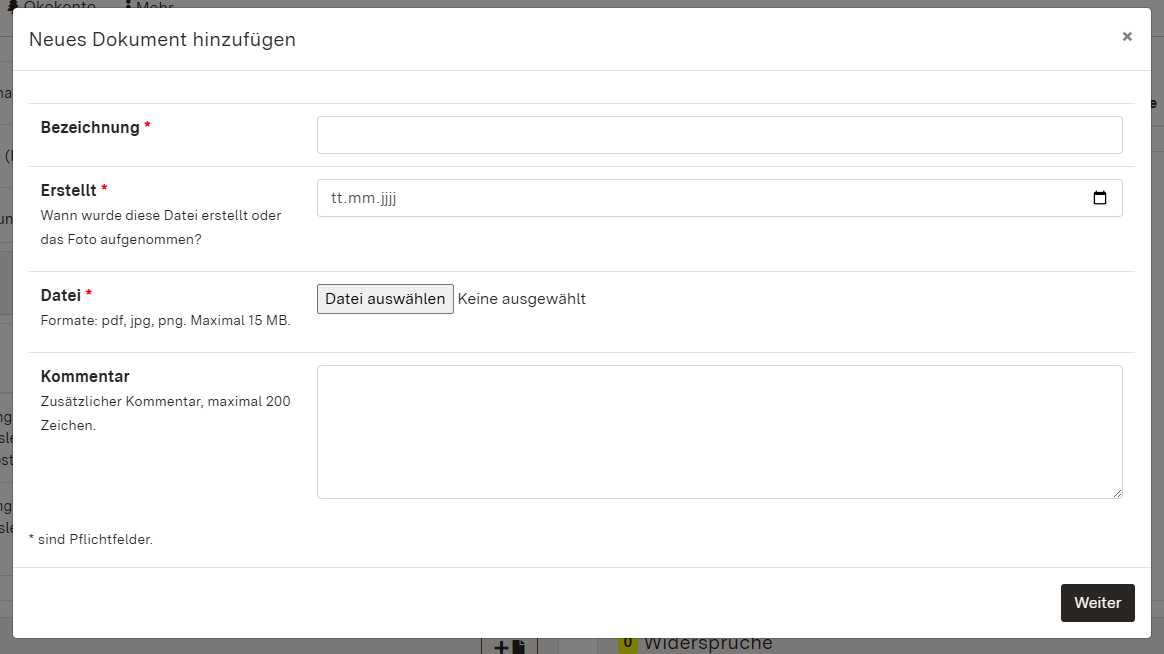Dismiss the dialog with the × button

coord(1127,36)
